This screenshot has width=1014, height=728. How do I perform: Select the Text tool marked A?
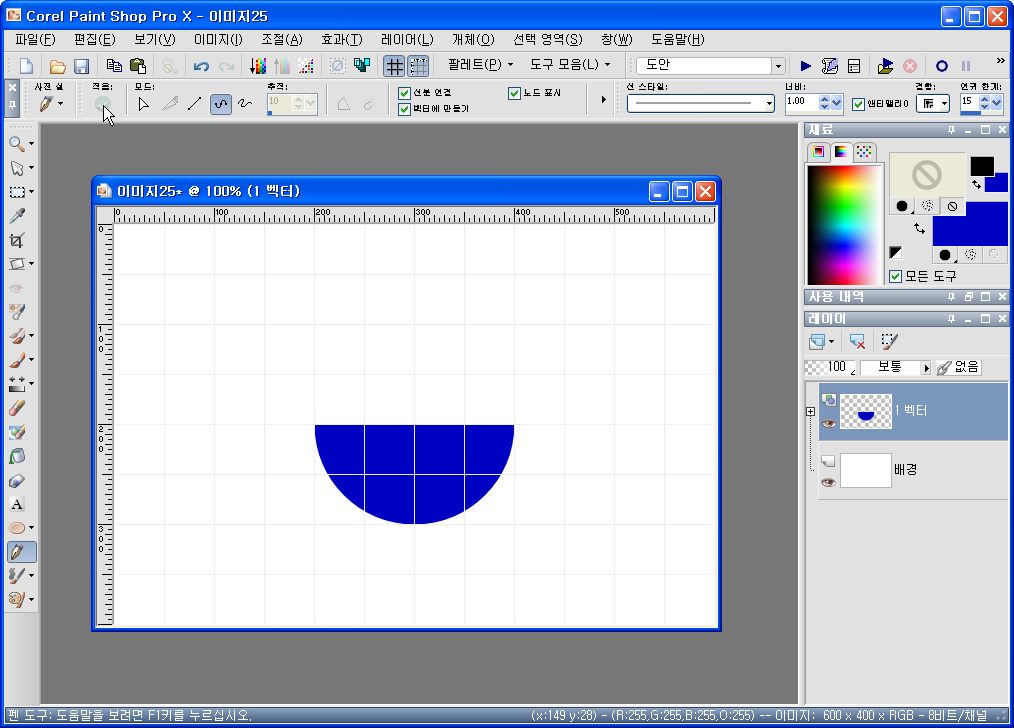point(17,504)
